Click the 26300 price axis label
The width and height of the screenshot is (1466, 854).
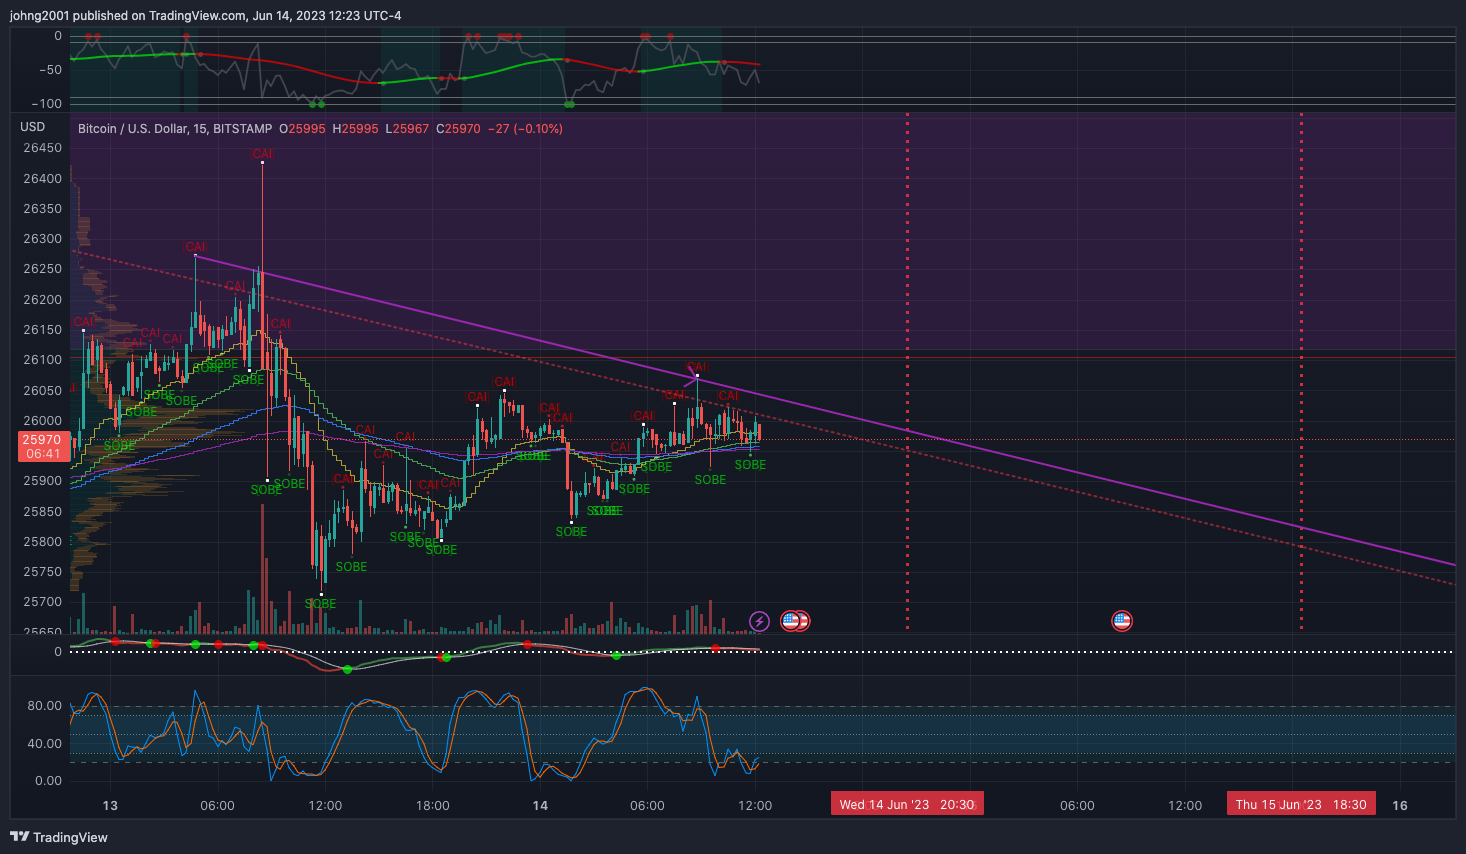pos(42,239)
